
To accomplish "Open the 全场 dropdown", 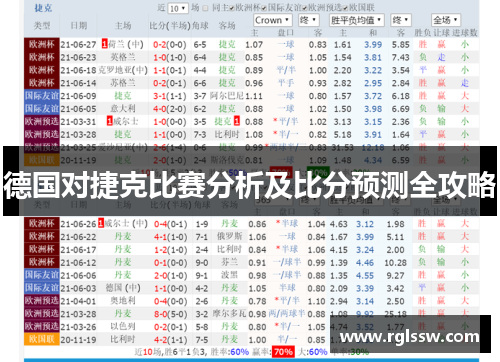I will coord(446,20).
